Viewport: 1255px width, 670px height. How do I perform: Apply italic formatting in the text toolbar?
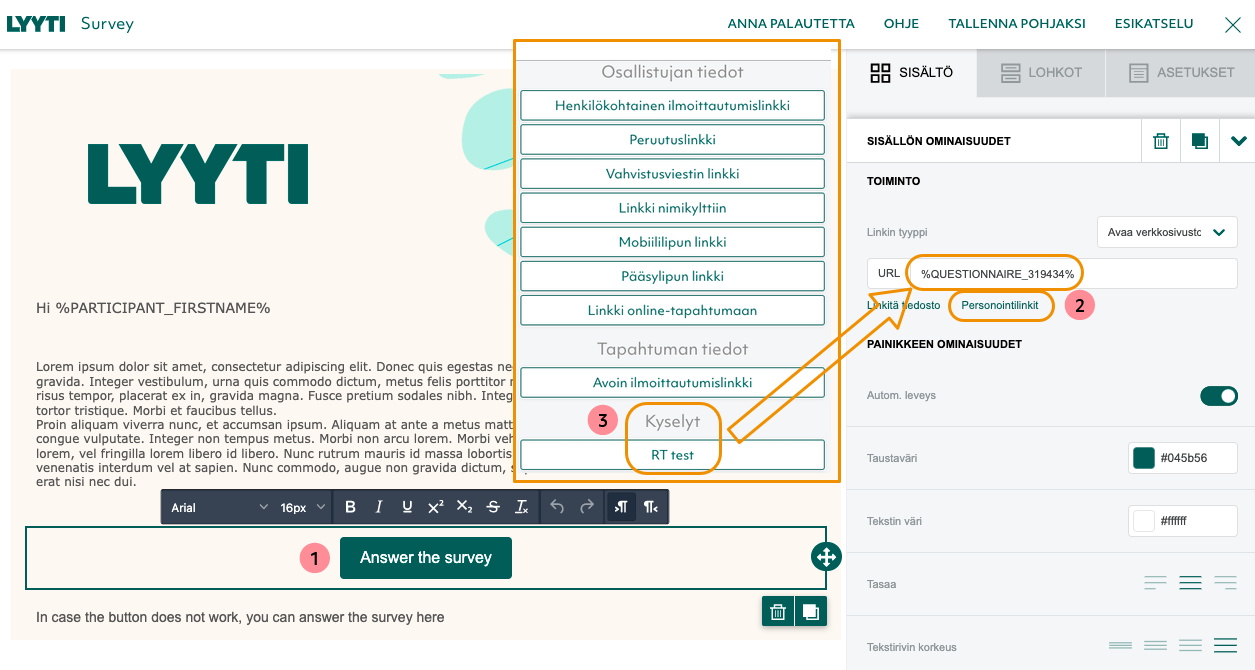coord(379,507)
